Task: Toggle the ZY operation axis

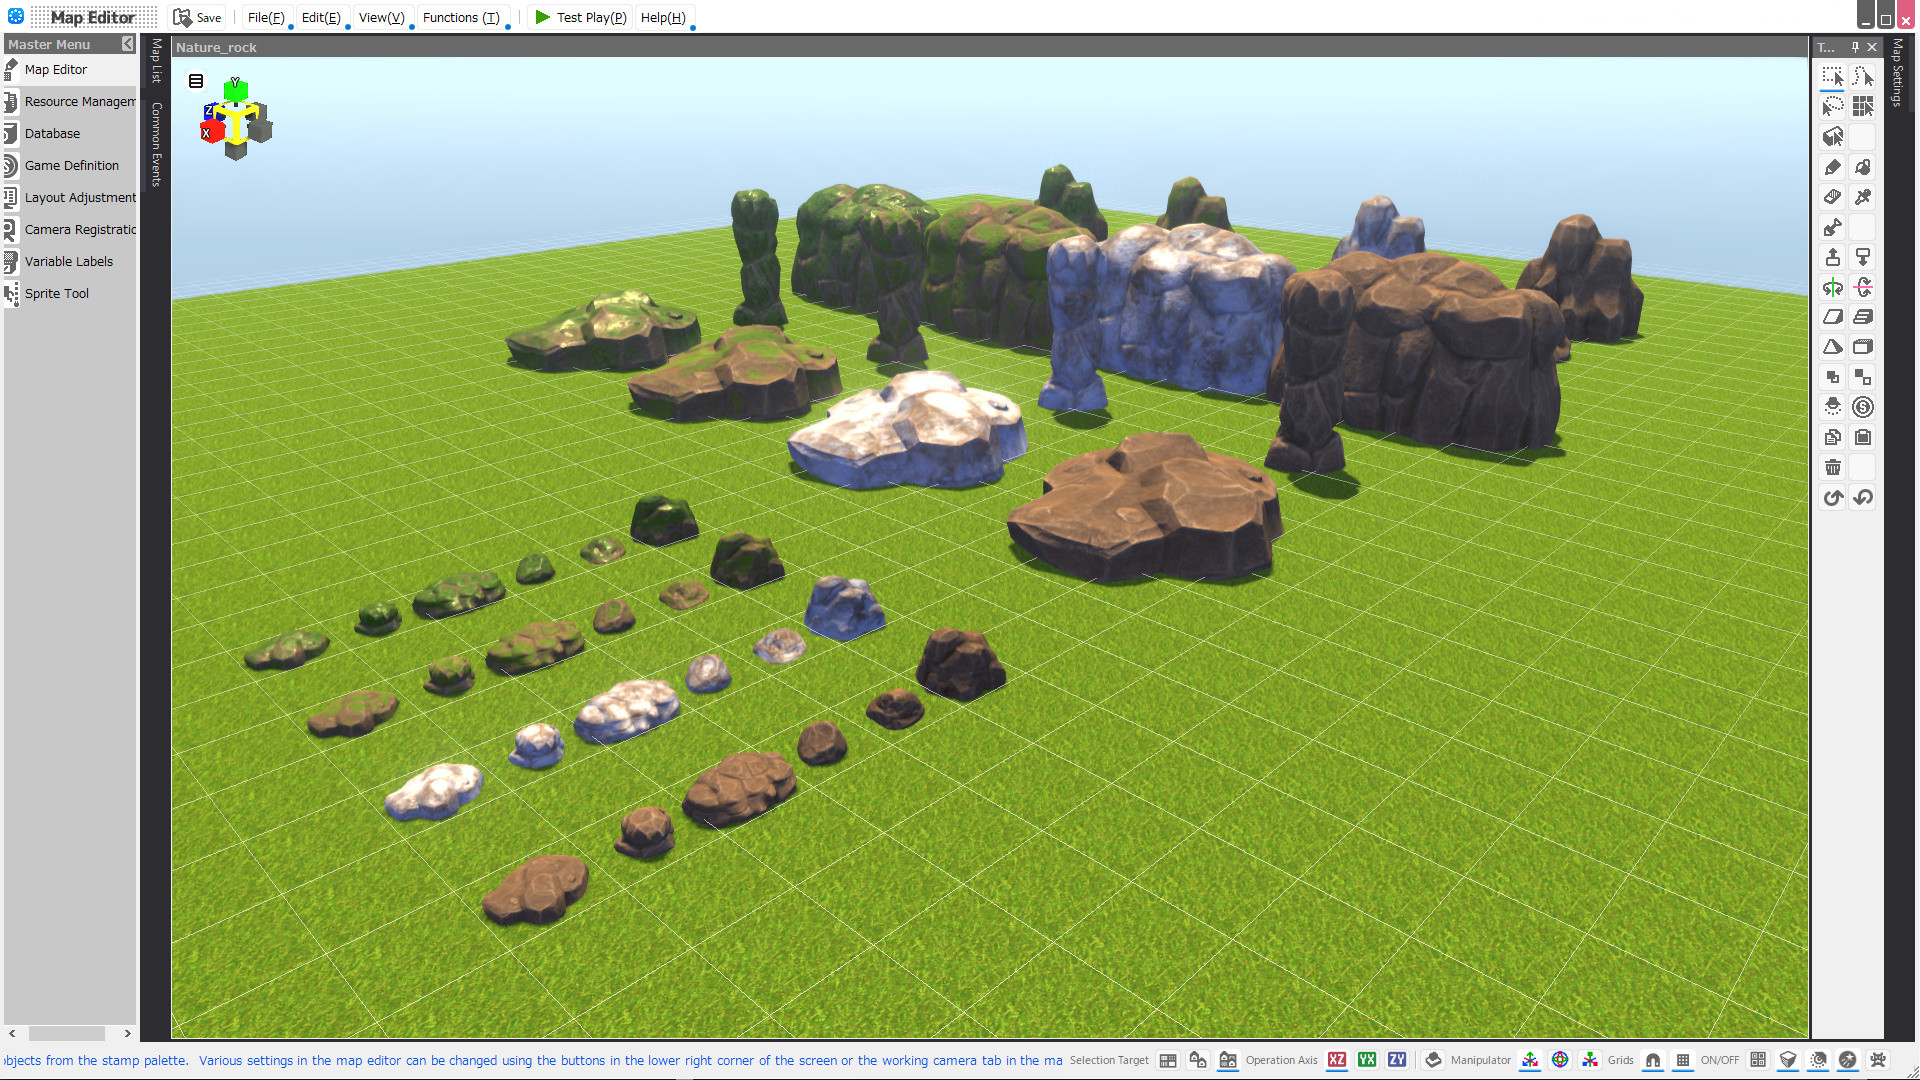Action: coord(1396,1060)
